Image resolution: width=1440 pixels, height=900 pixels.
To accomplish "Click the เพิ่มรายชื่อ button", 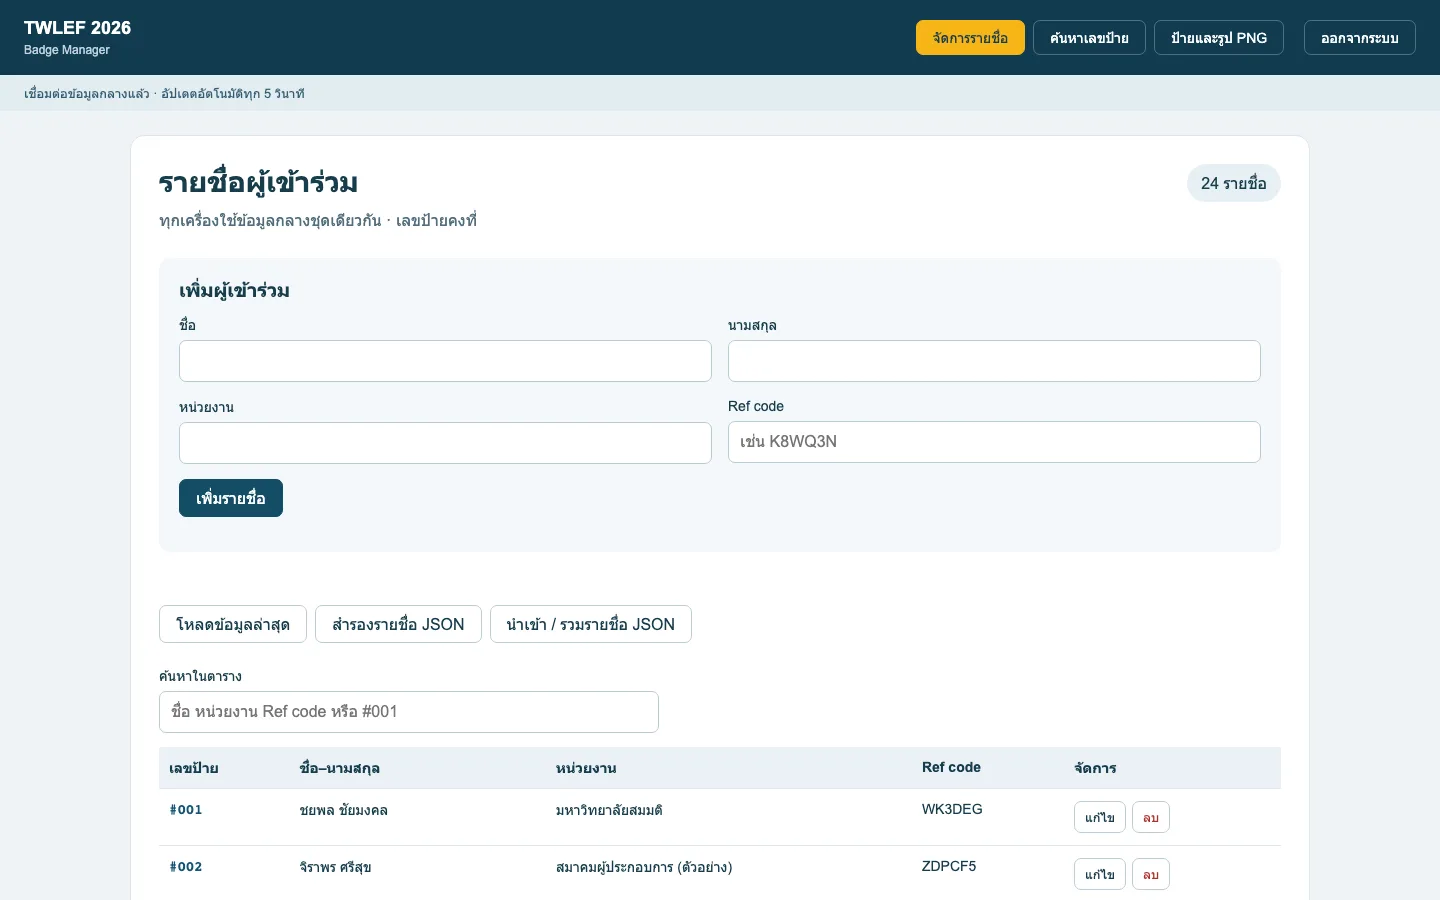I will pyautogui.click(x=231, y=498).
